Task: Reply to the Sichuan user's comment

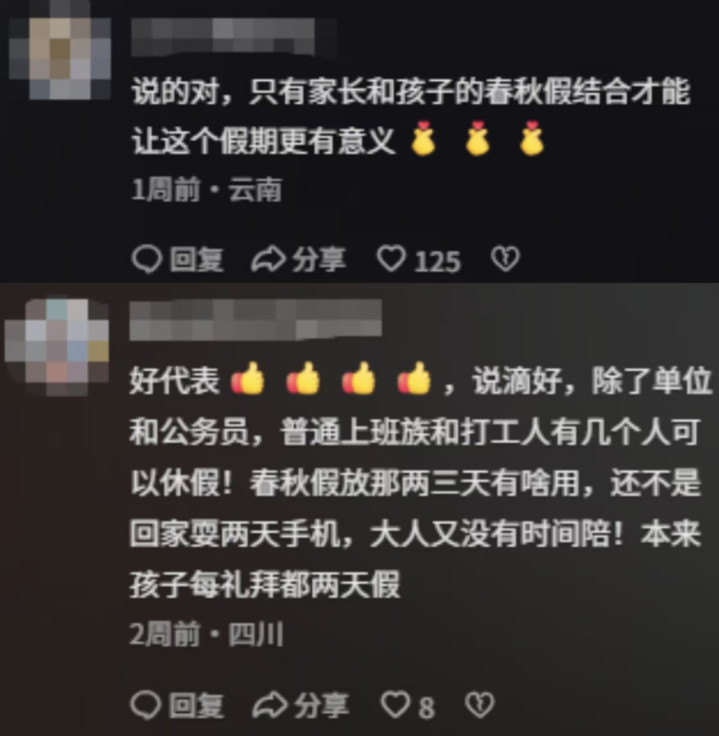Action: tap(176, 705)
